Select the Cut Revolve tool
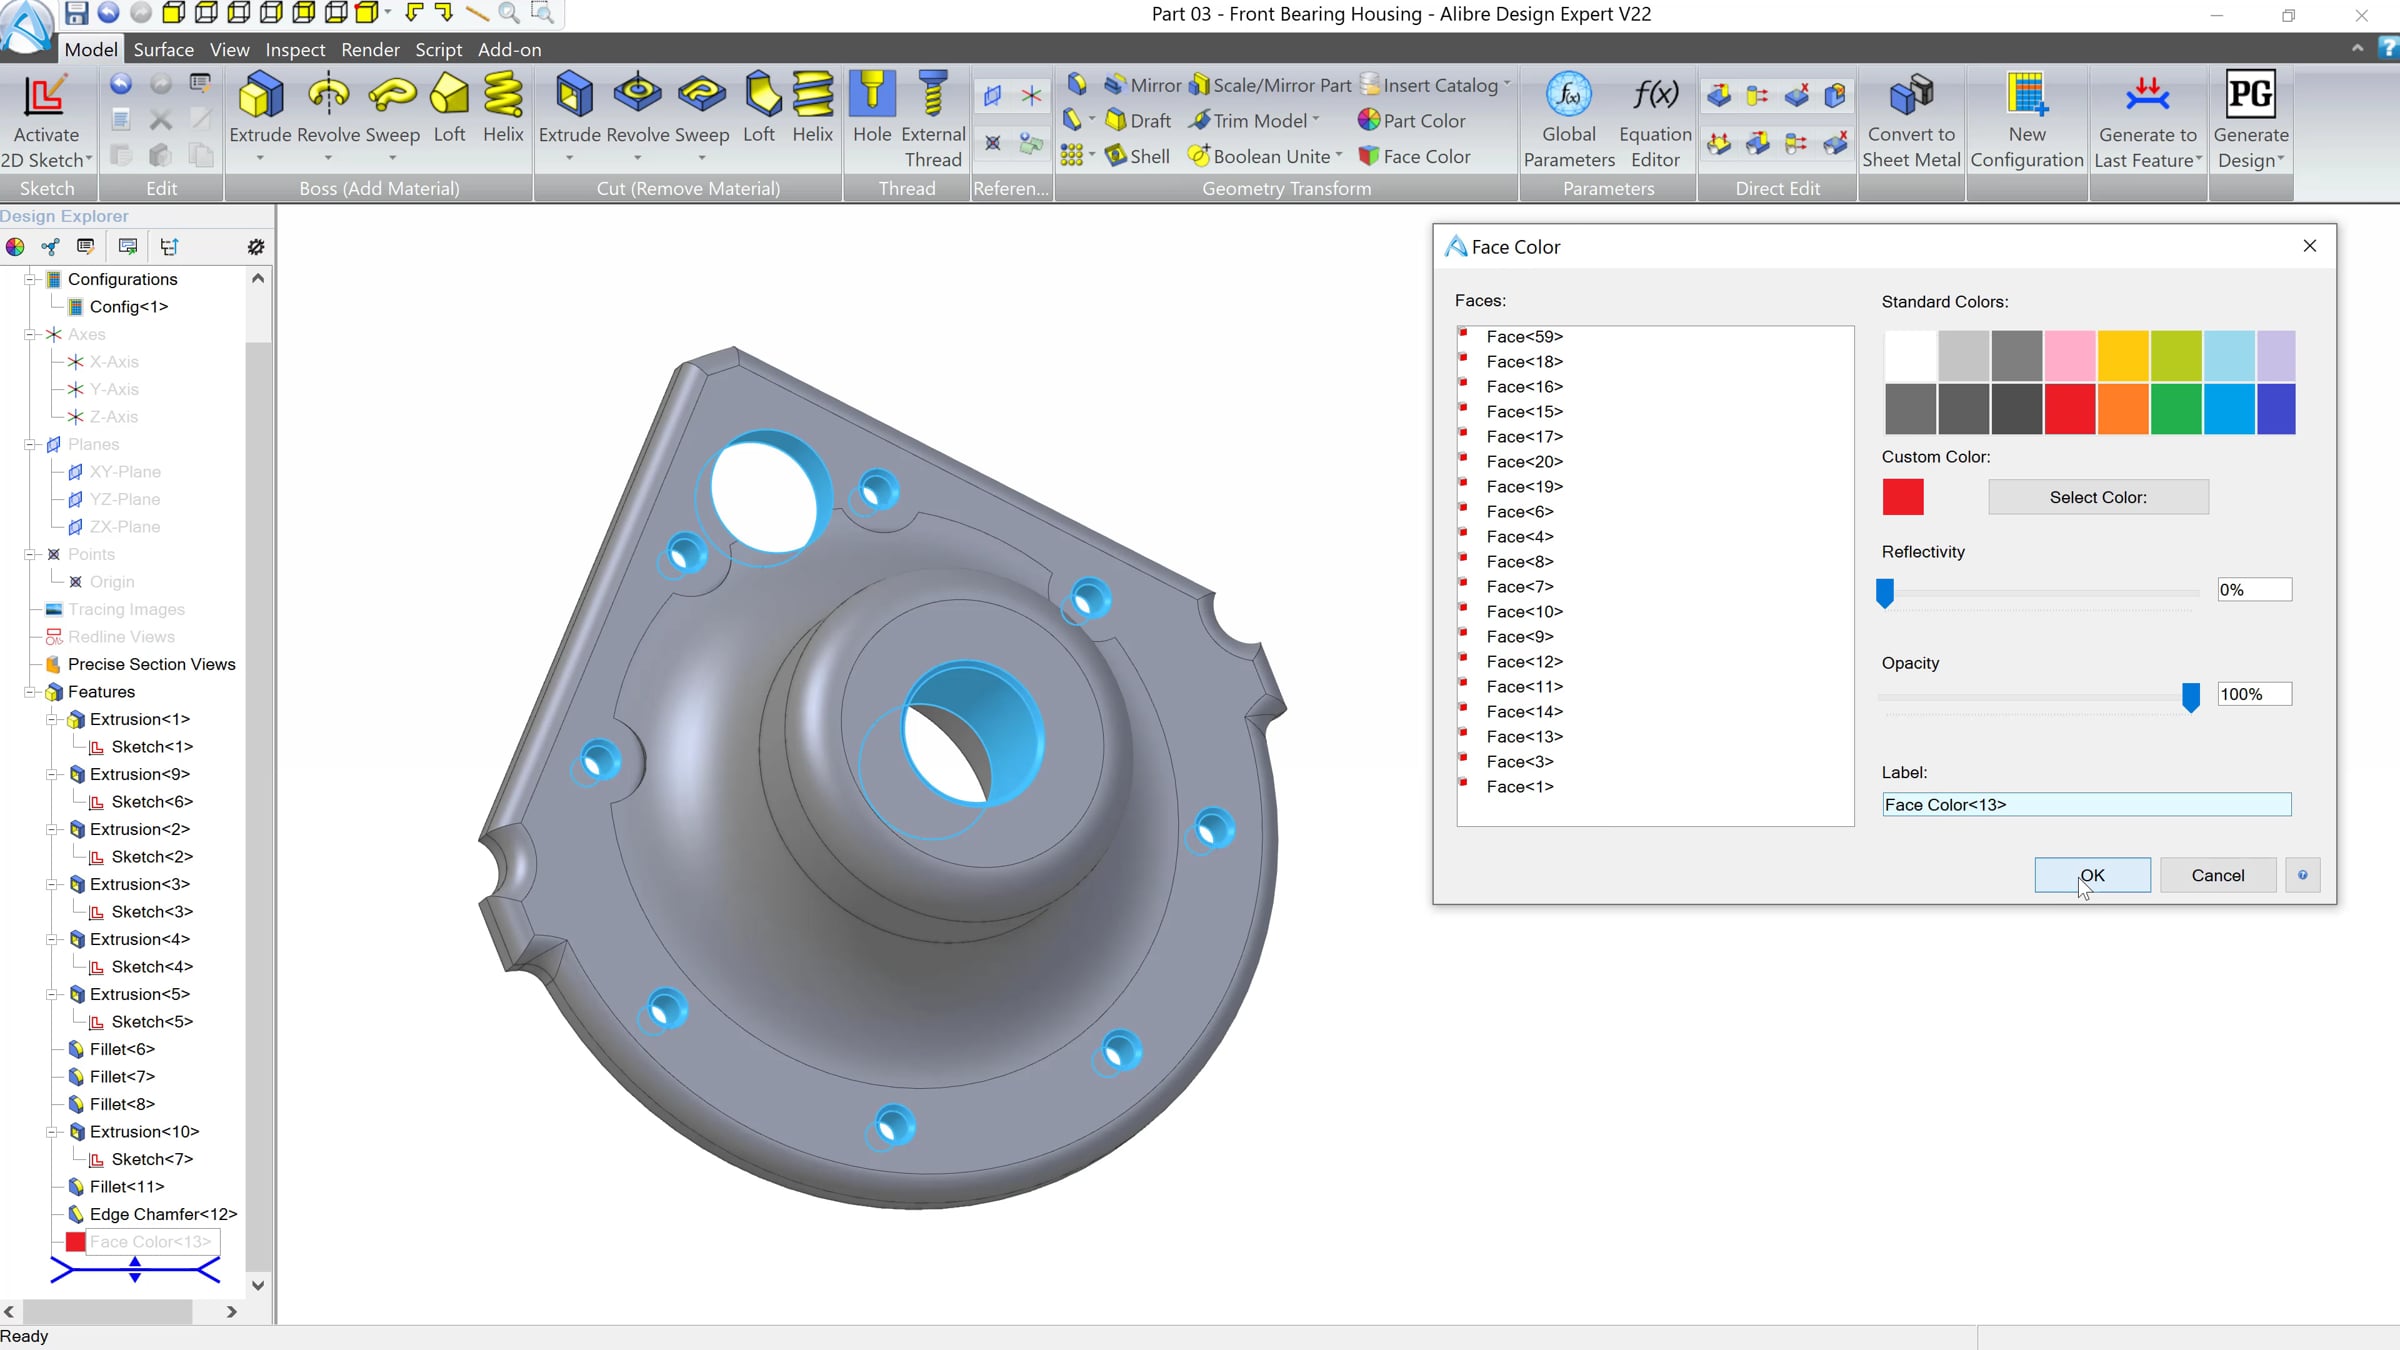The image size is (2400, 1350). 637,108
